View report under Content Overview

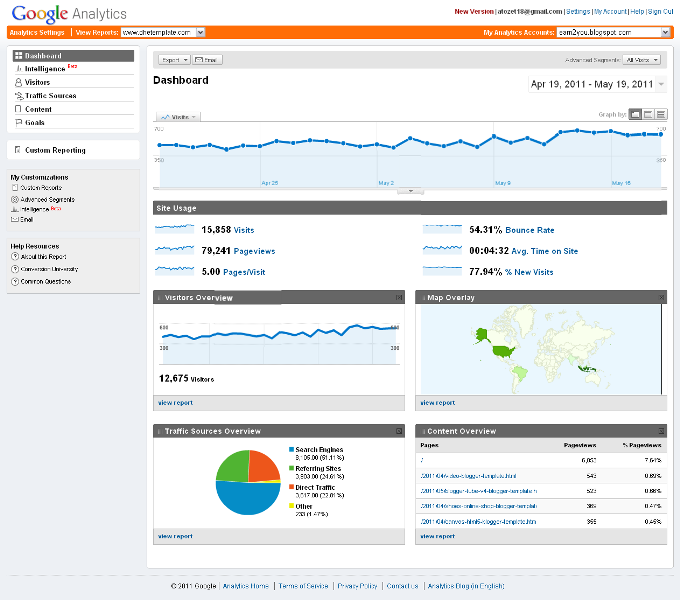click(x=438, y=536)
